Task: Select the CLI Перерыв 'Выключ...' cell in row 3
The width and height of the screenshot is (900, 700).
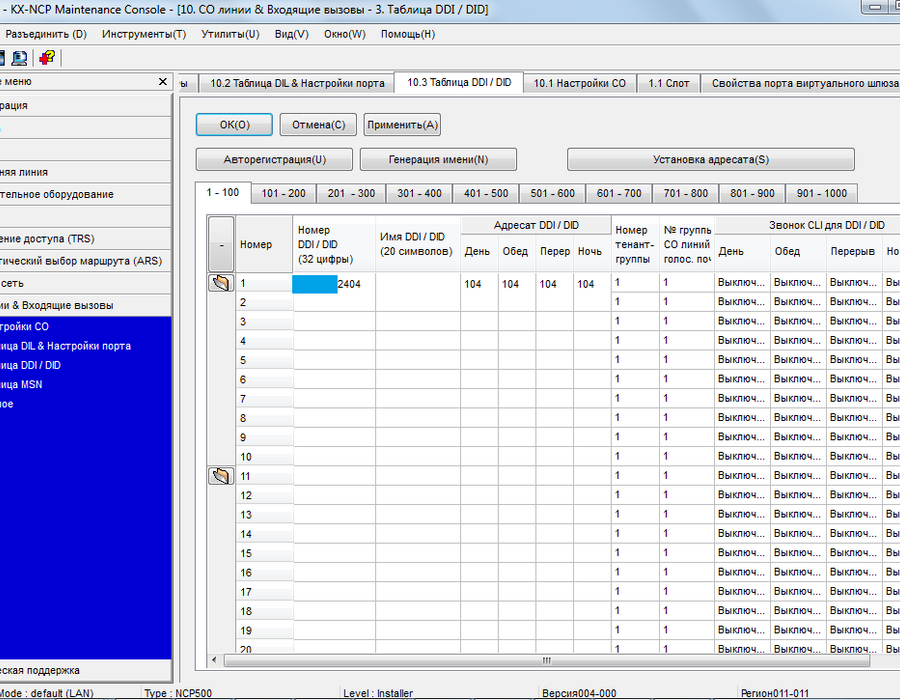Action: [x=854, y=321]
